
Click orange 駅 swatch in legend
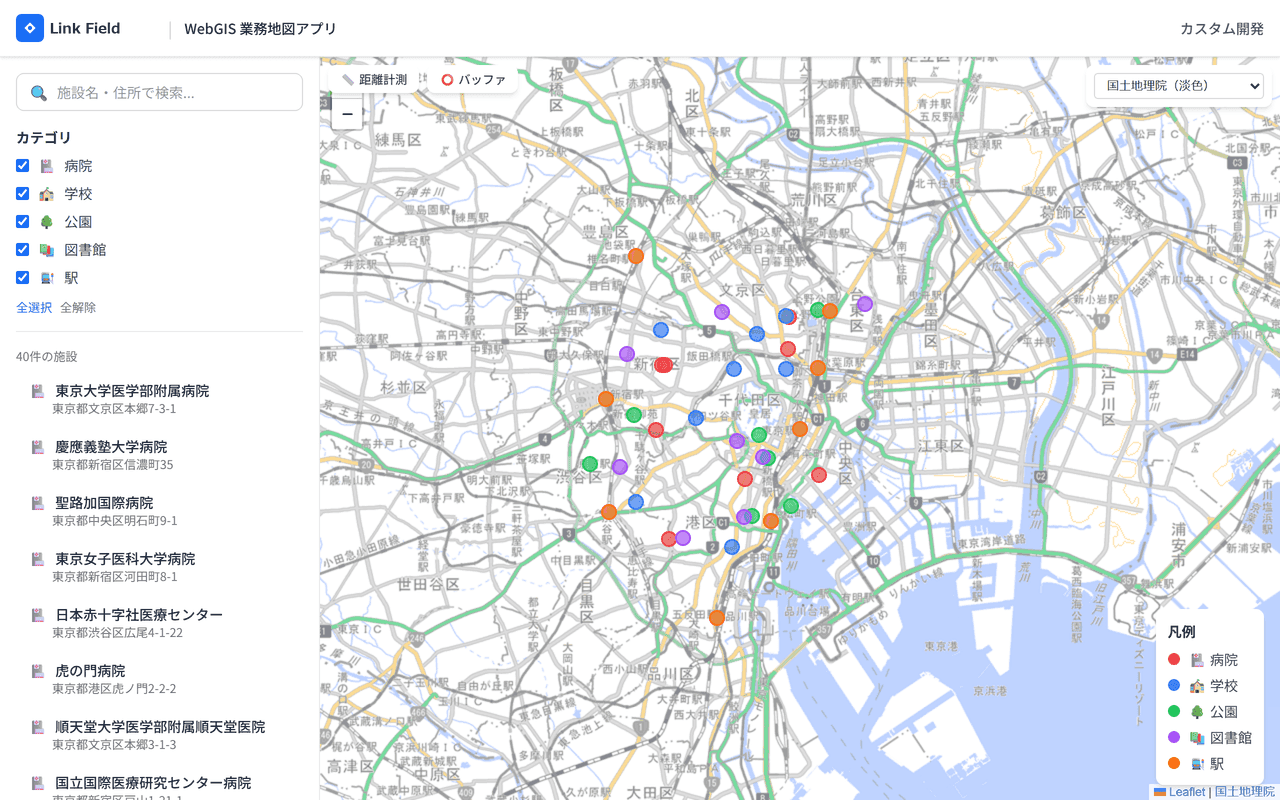pos(1174,764)
